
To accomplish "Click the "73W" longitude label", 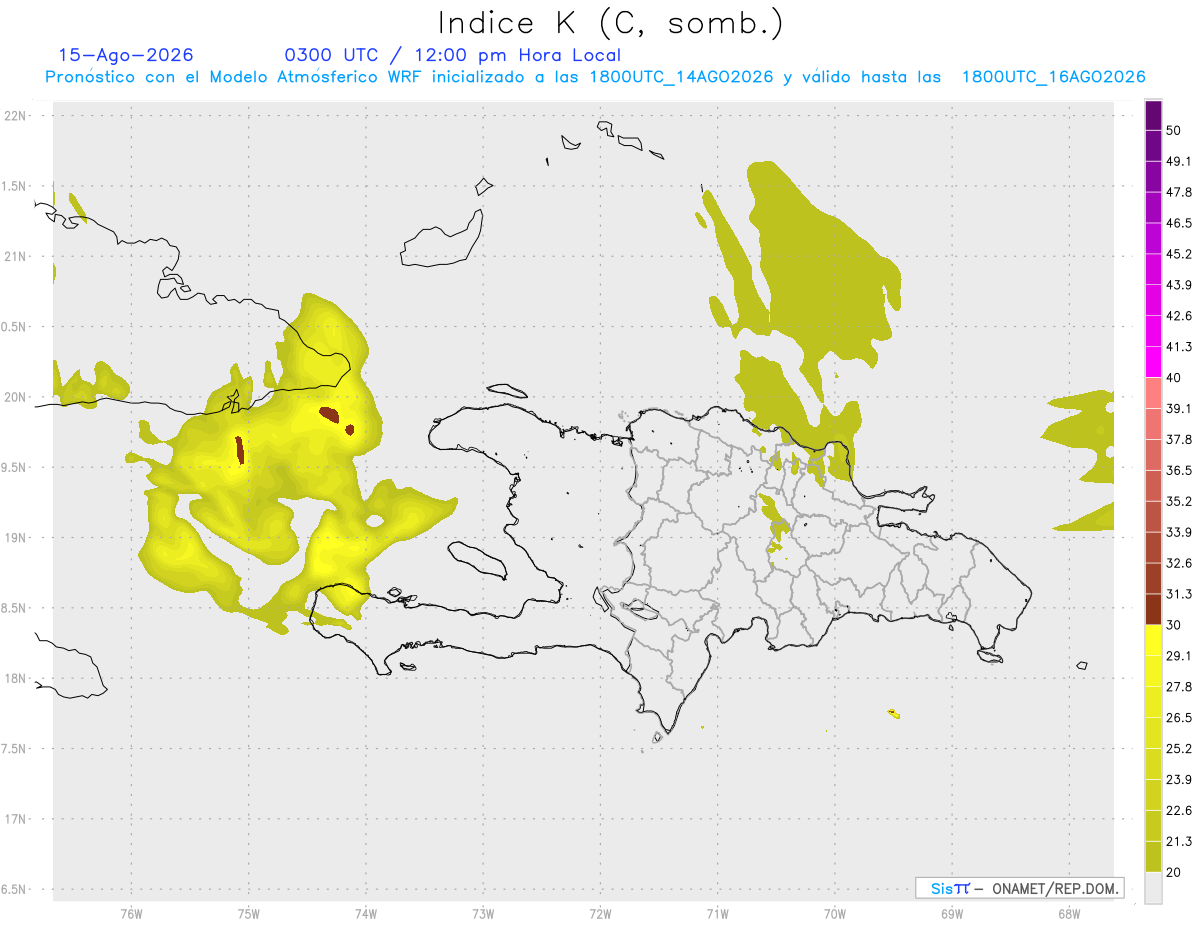I will point(483,913).
